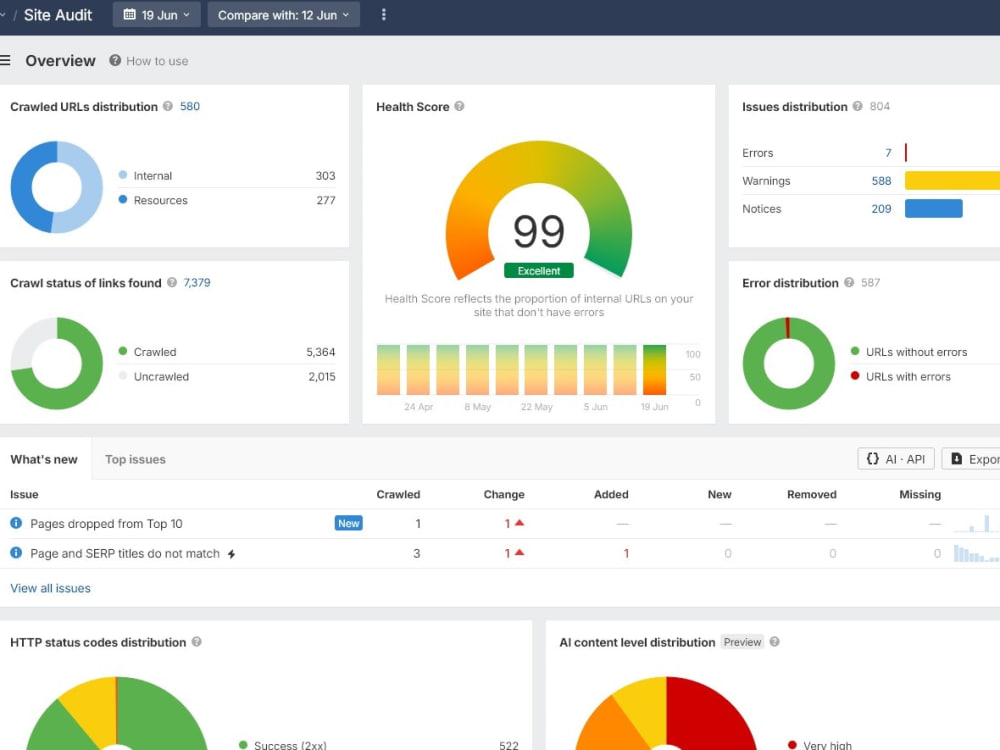Click the 580 crawled URLs count link
This screenshot has width=1000, height=750.
tap(190, 107)
